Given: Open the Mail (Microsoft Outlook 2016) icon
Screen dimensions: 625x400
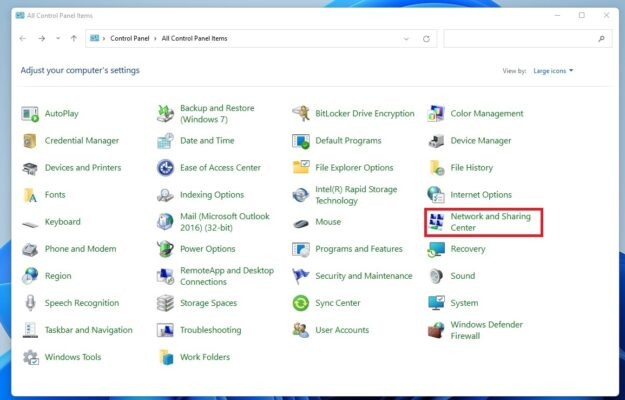Looking at the screenshot, I should pyautogui.click(x=165, y=222).
